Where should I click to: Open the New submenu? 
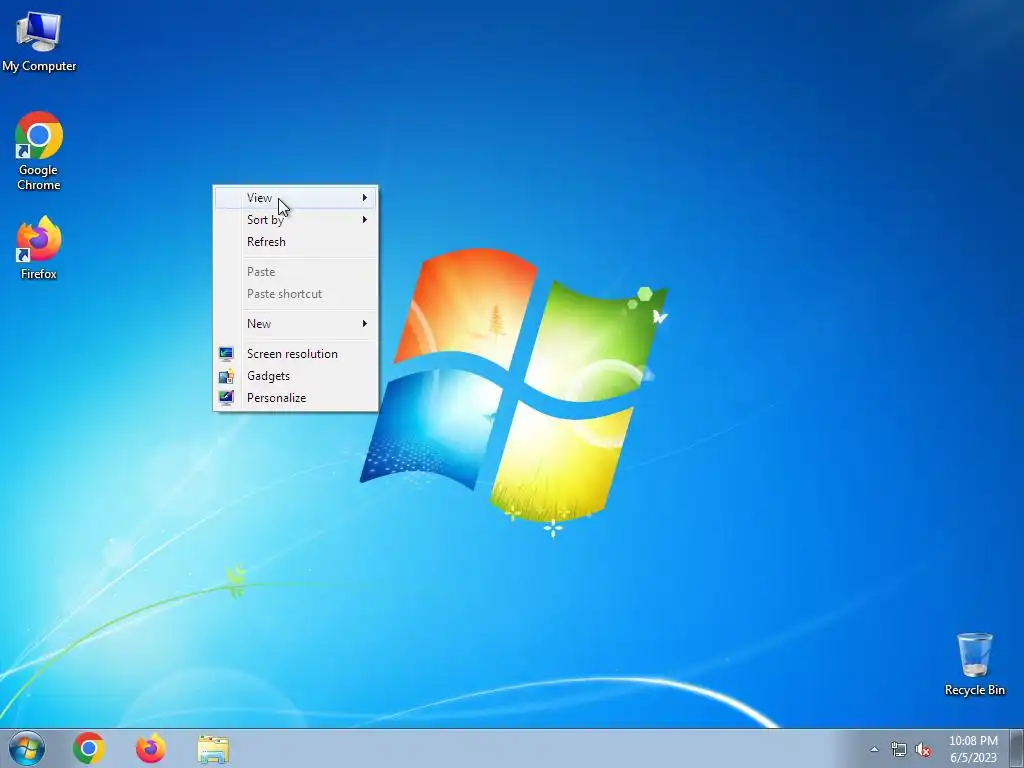click(296, 323)
